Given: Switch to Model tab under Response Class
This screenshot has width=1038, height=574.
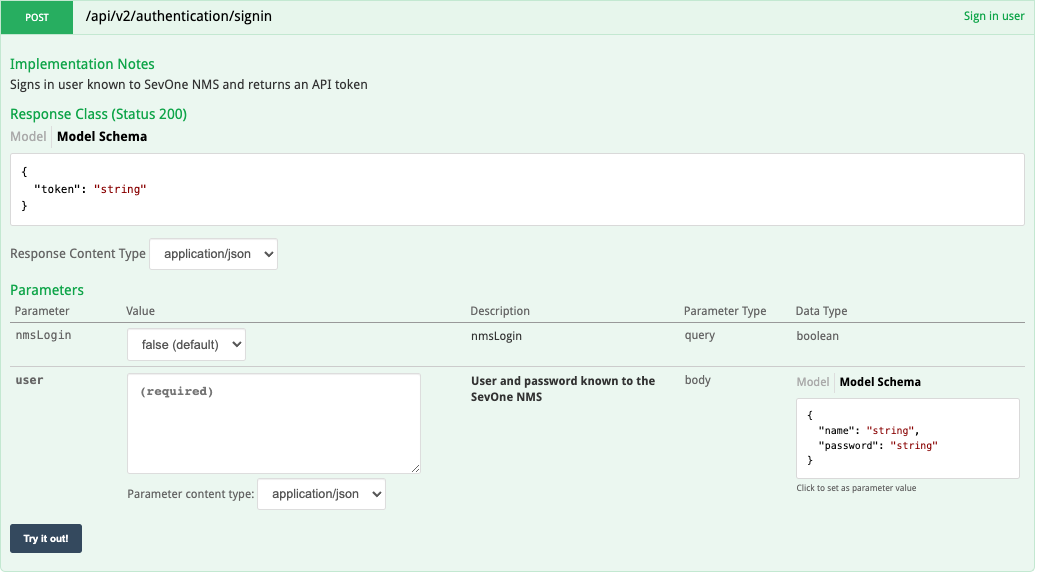Looking at the screenshot, I should coord(28,136).
